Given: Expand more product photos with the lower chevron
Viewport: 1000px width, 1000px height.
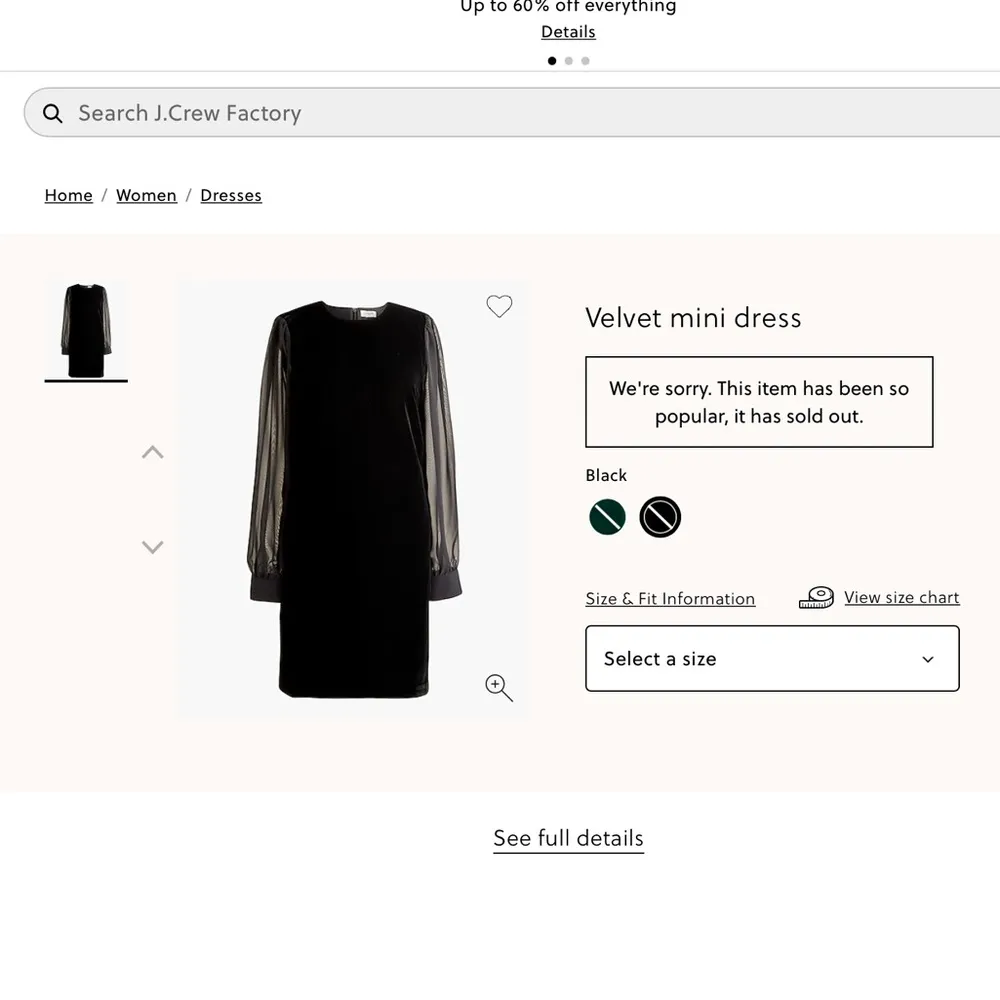Looking at the screenshot, I should [x=152, y=547].
